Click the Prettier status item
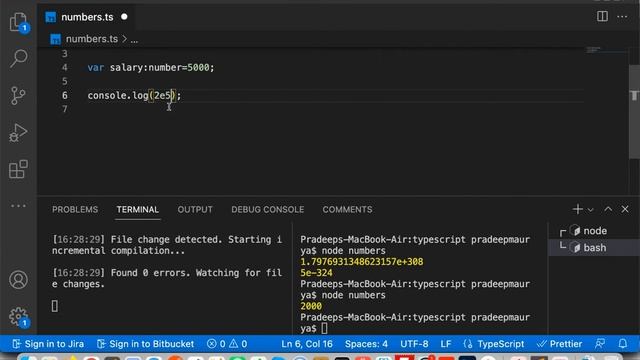 pos(559,344)
